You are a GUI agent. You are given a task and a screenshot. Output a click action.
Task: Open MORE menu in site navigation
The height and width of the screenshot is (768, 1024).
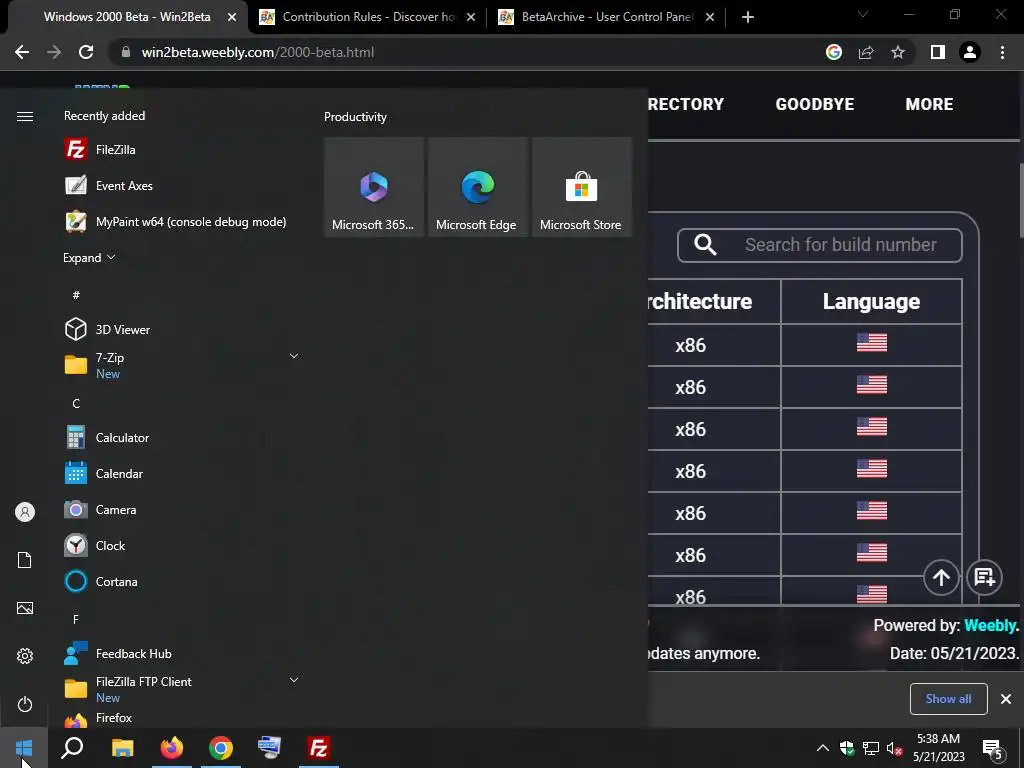coord(929,104)
